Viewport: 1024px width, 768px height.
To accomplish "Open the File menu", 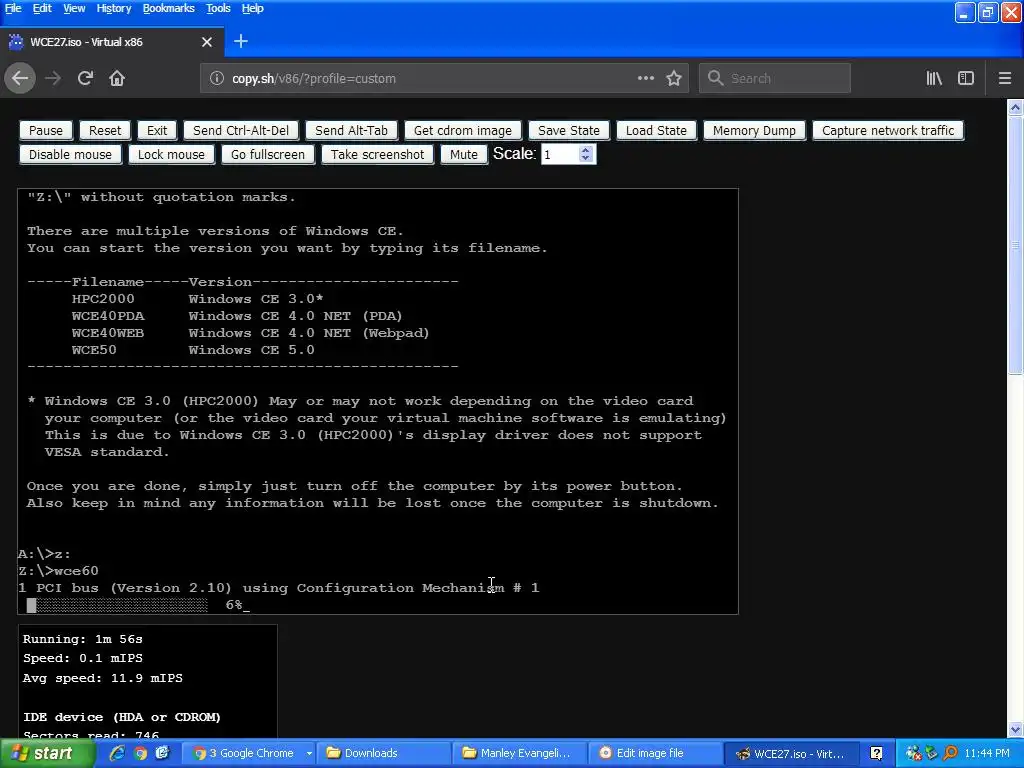I will (13, 8).
